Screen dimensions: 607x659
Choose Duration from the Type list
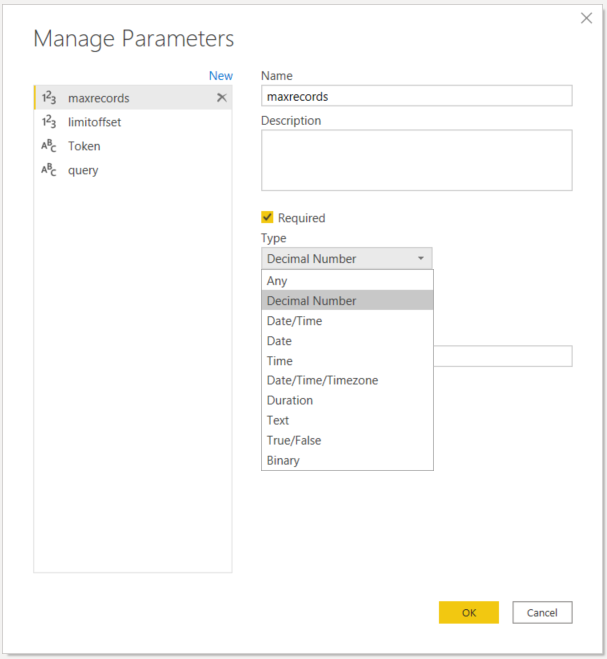pos(347,400)
